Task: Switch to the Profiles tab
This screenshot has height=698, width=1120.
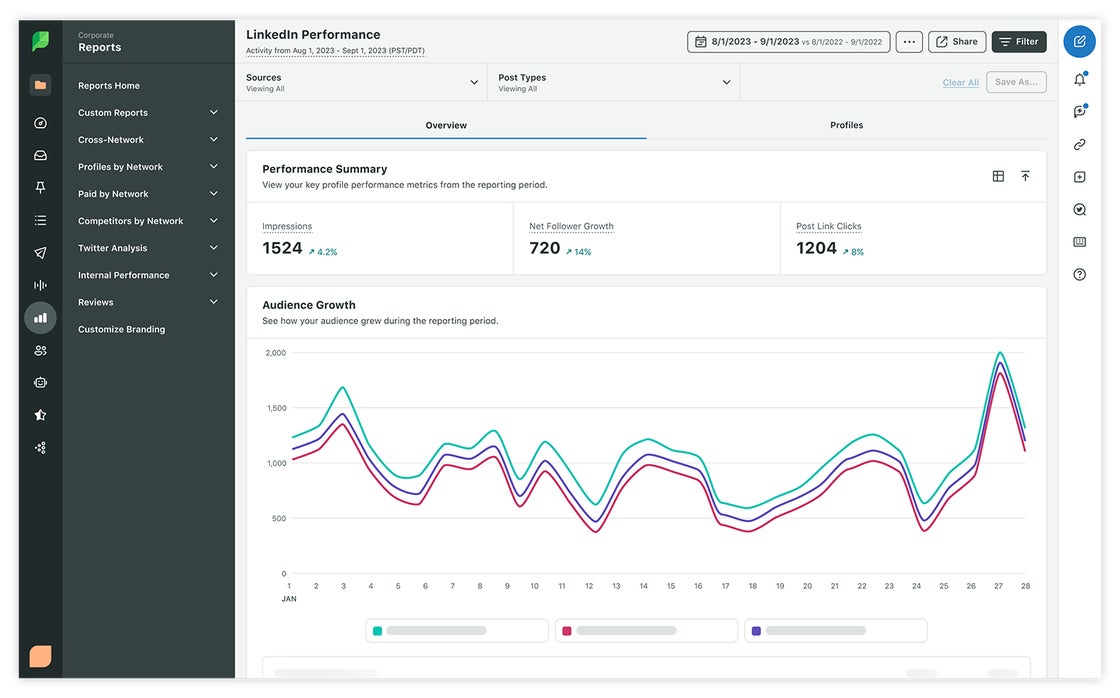Action: [846, 125]
